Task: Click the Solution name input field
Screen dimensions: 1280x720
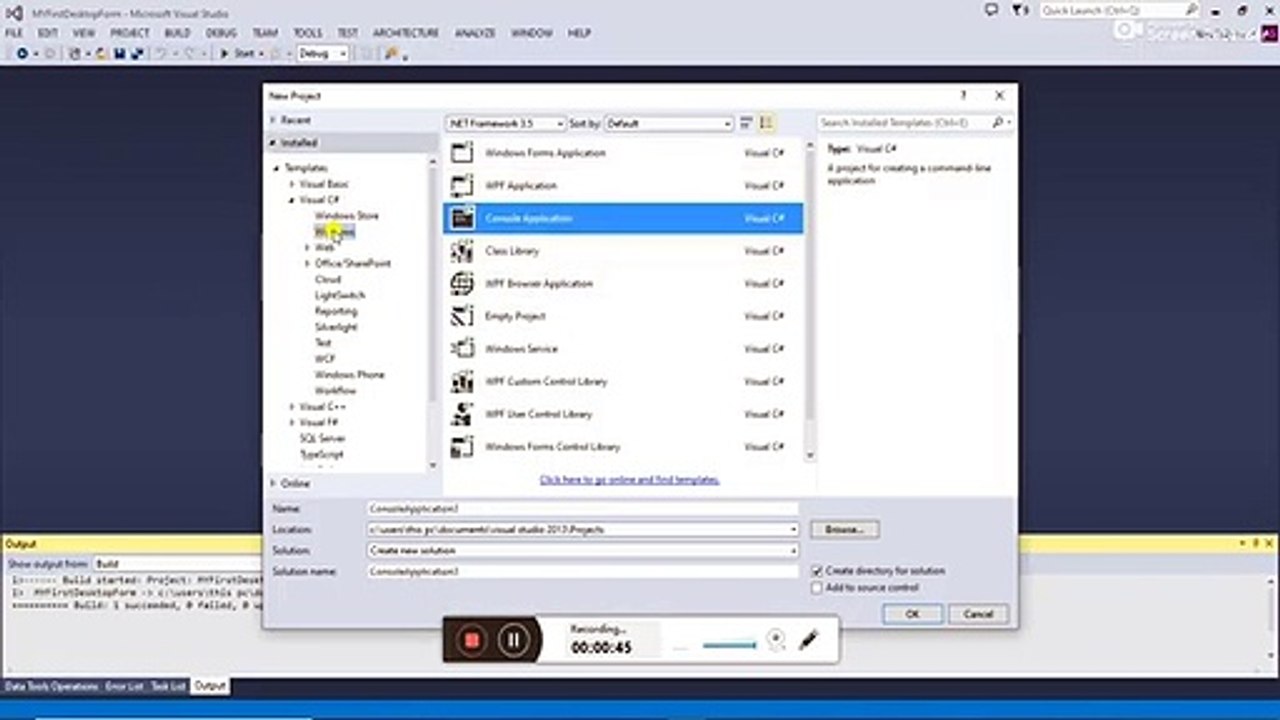Action: [x=583, y=571]
